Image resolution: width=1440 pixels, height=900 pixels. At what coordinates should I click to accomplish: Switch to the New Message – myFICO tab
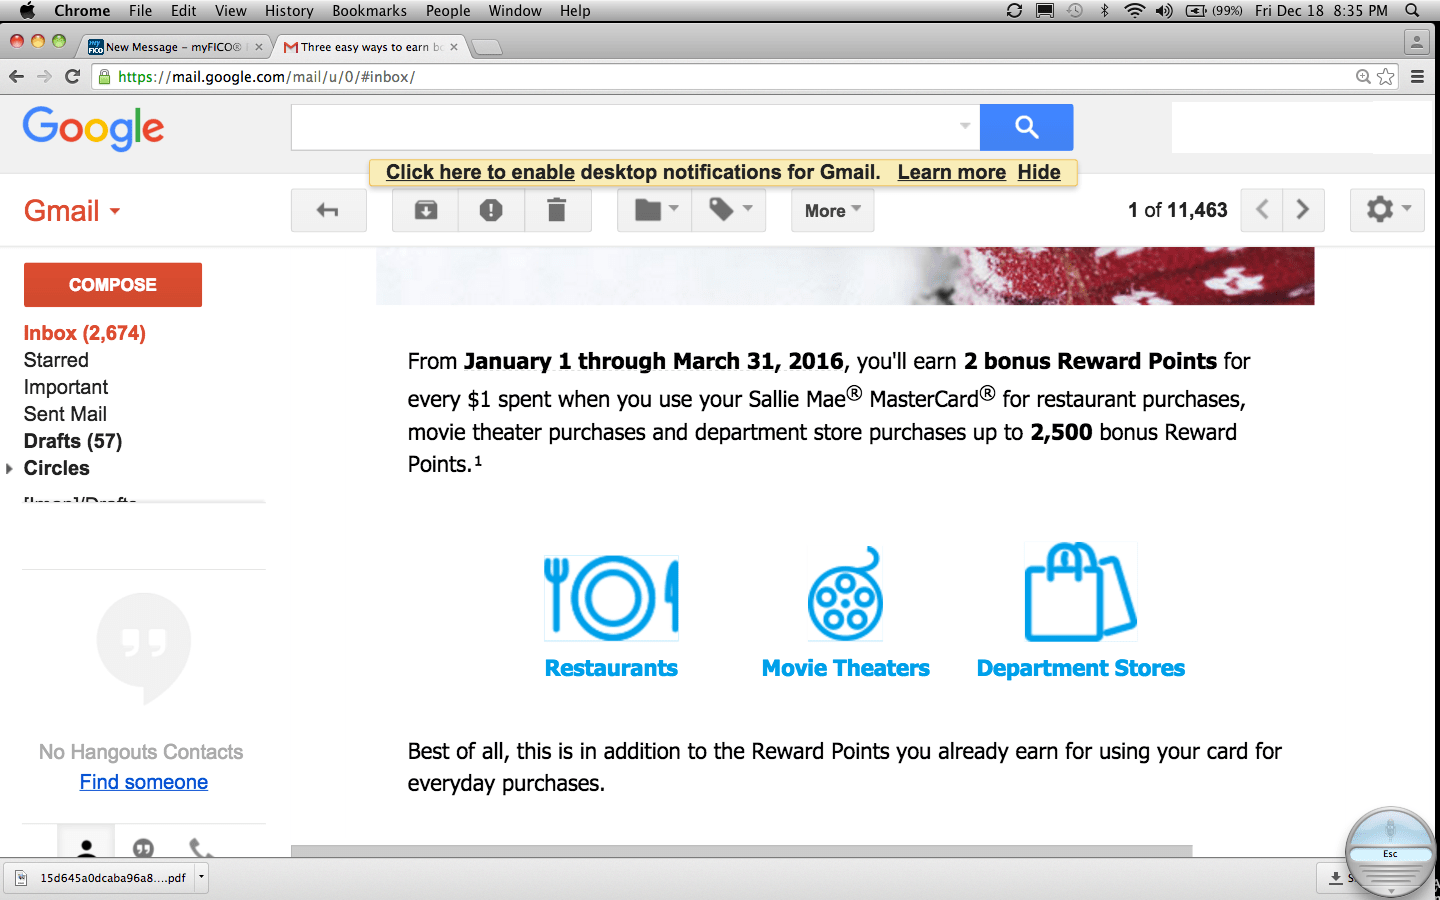(x=173, y=47)
